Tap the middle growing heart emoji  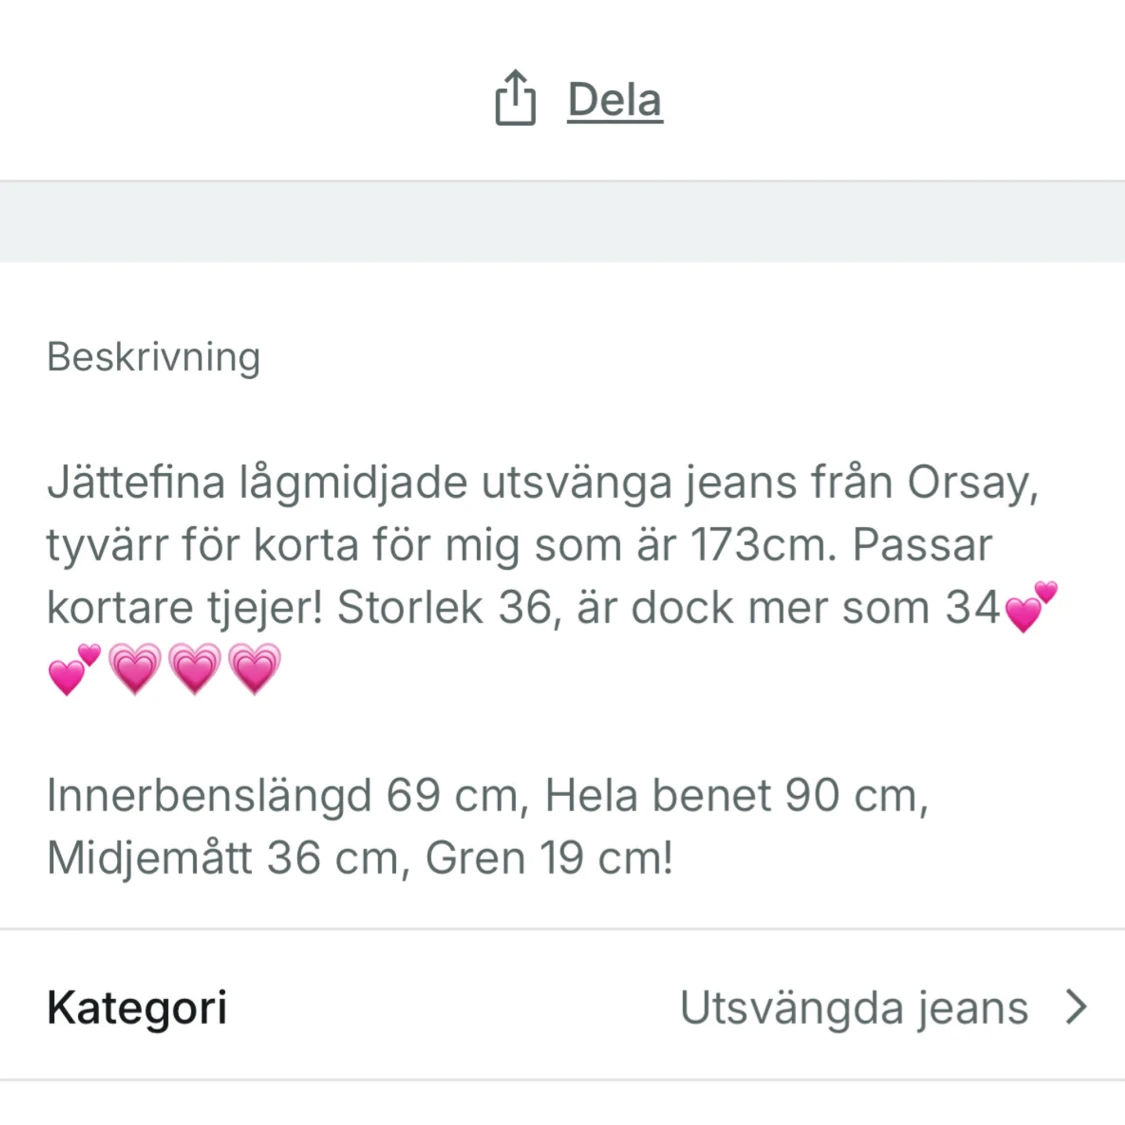(194, 669)
